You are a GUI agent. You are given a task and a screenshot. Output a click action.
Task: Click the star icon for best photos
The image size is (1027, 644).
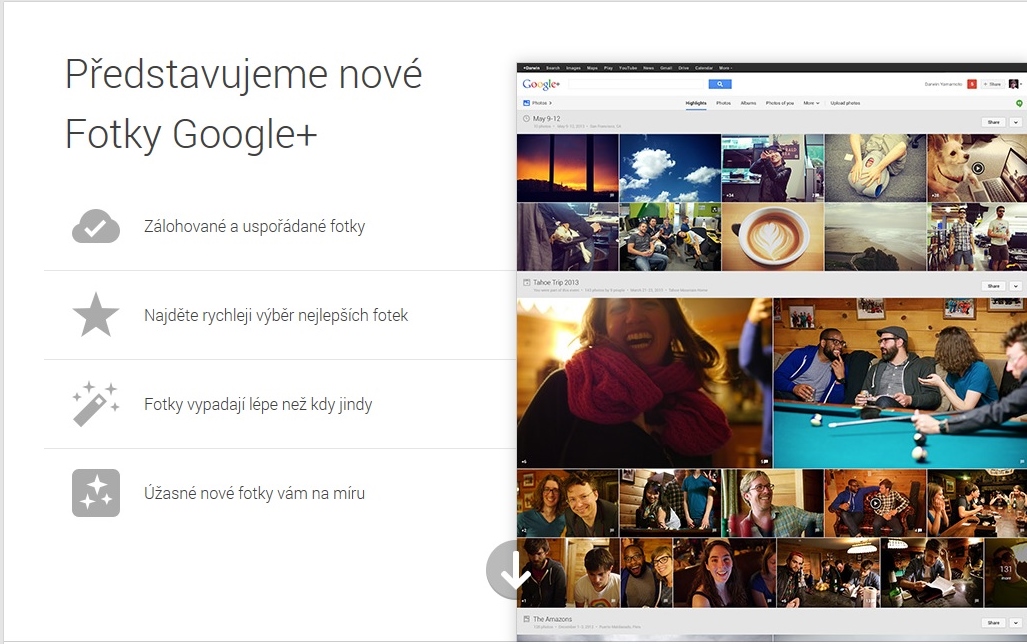click(x=96, y=314)
